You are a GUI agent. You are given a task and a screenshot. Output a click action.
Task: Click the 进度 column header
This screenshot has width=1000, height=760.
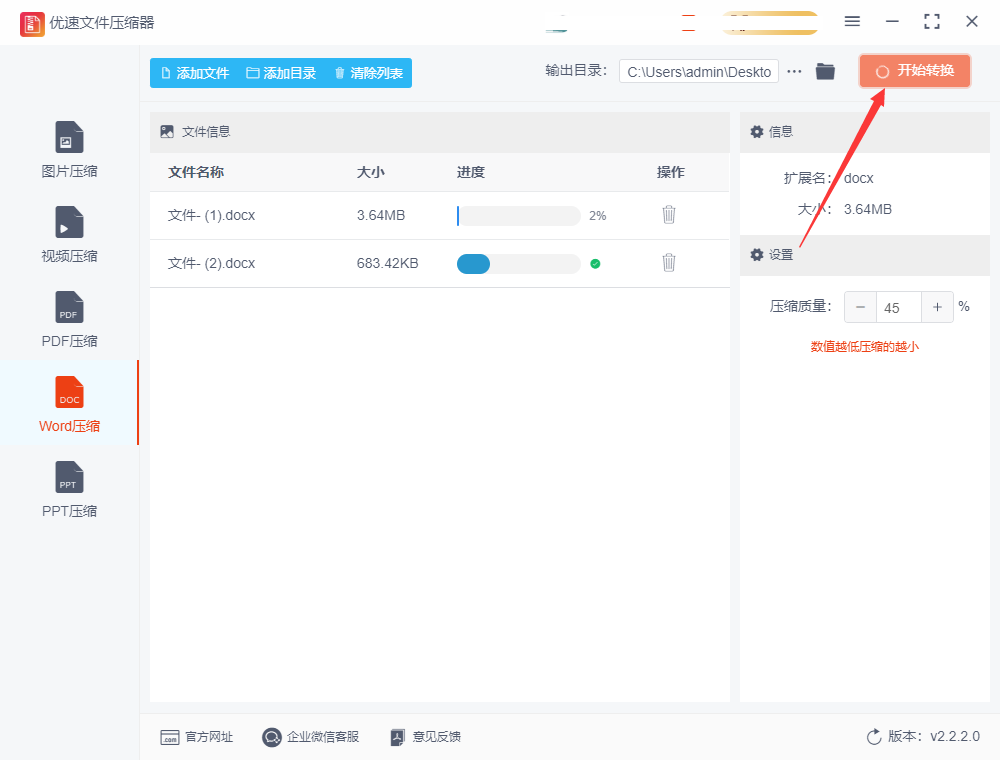coord(471,172)
